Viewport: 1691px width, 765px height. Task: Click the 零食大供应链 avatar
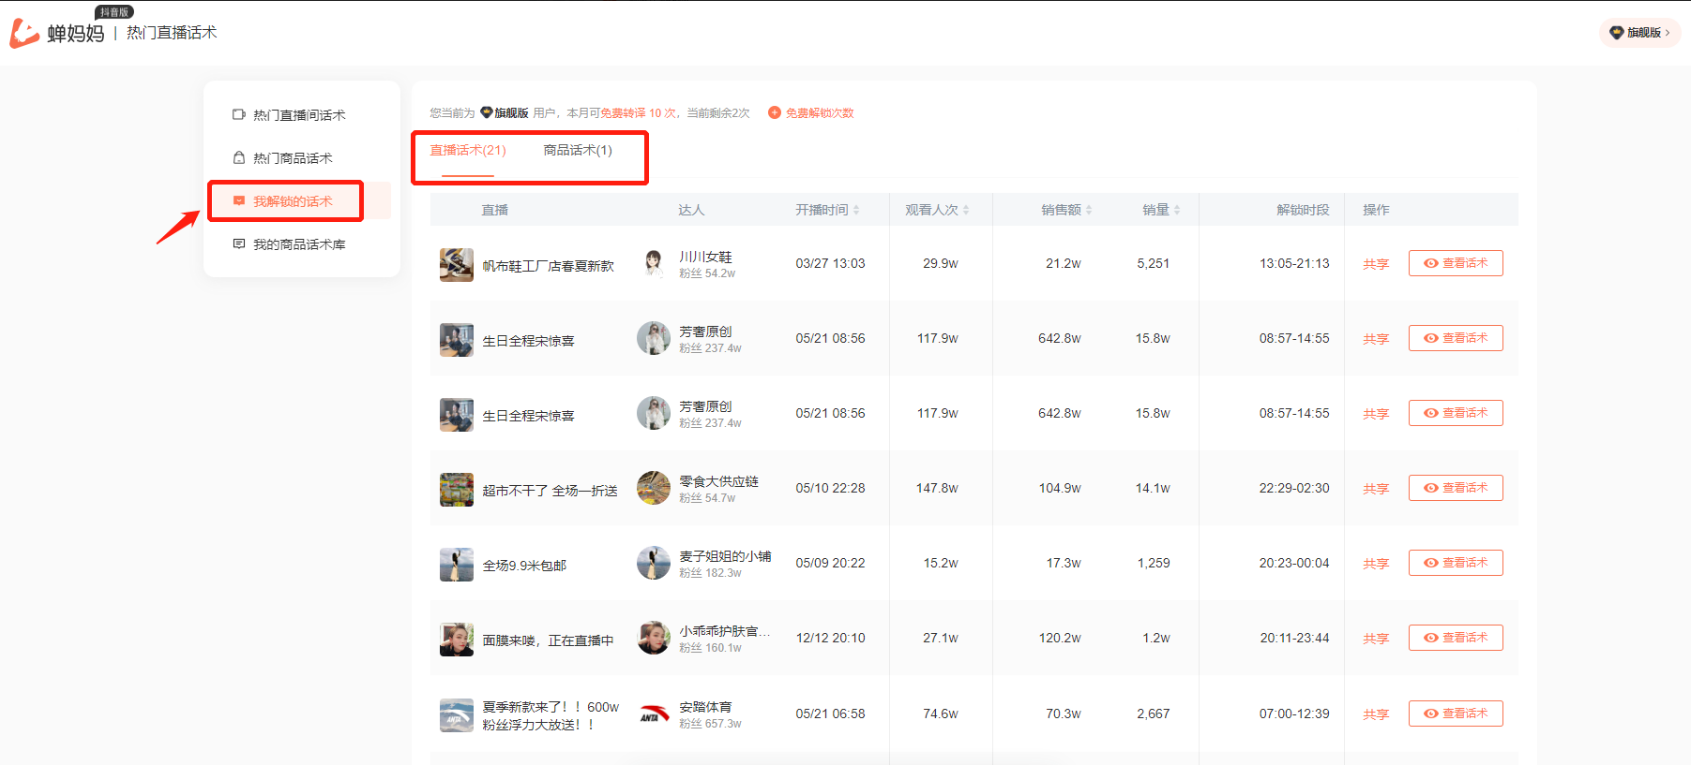[654, 488]
